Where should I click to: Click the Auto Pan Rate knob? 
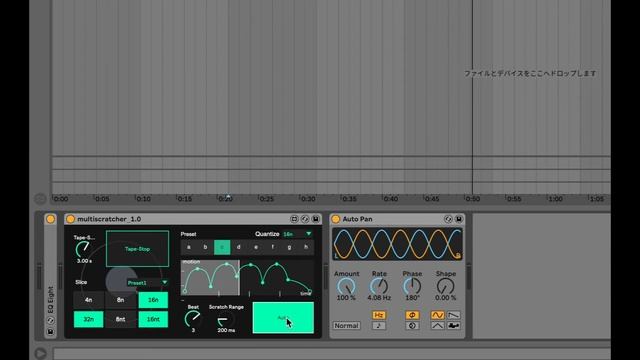click(x=379, y=287)
